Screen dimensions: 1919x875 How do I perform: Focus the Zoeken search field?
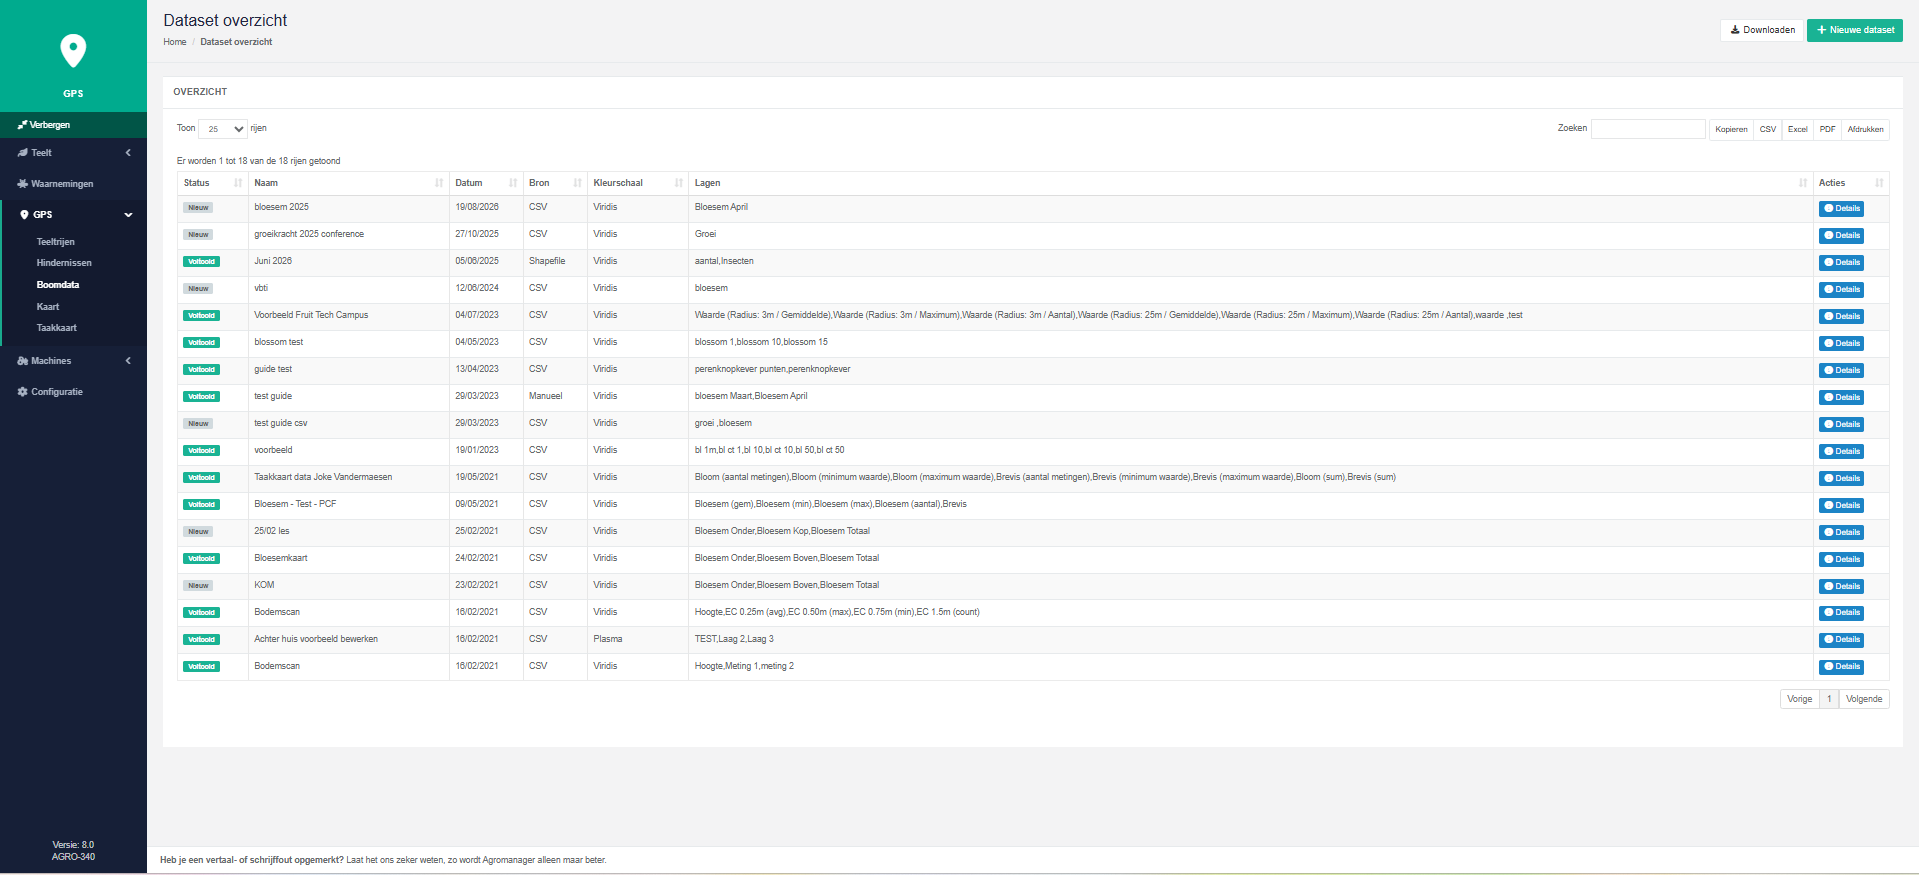(1648, 129)
